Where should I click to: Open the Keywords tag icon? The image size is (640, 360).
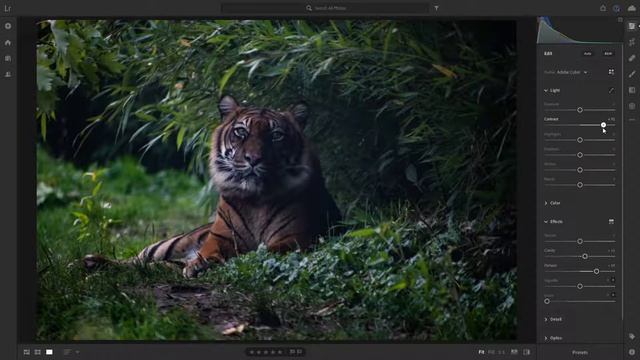pos(632,336)
